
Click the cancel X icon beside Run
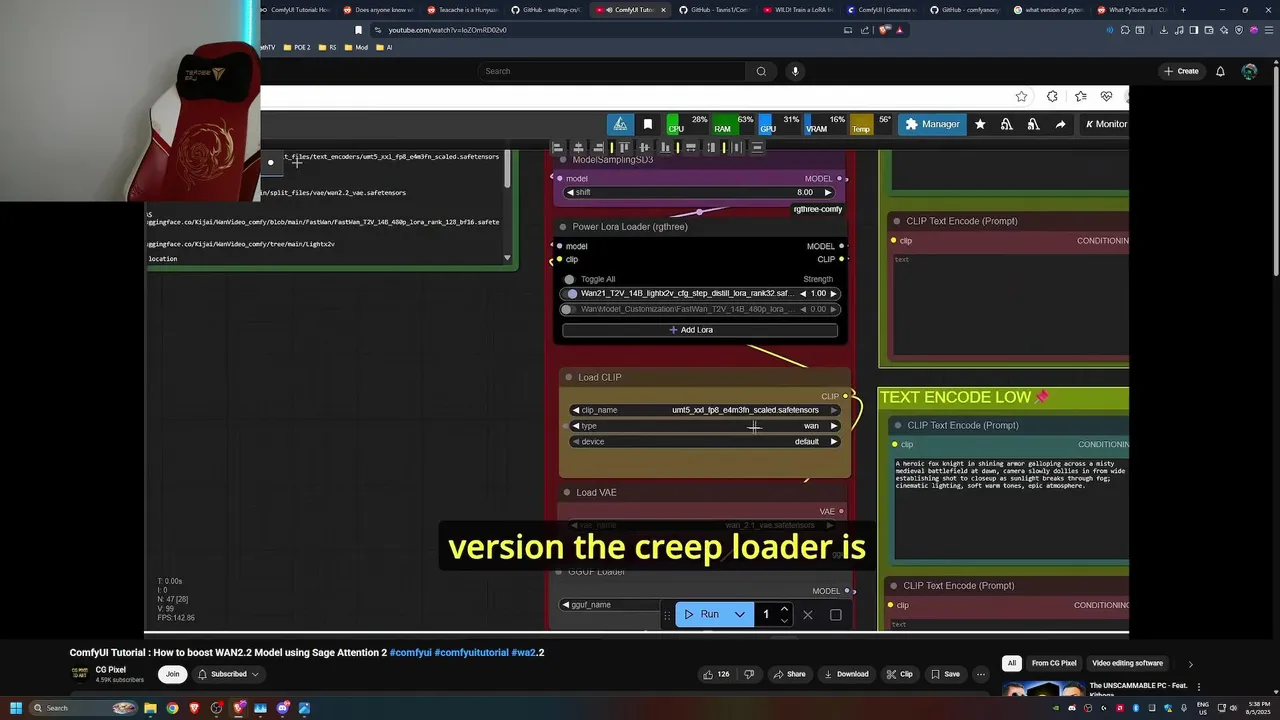[808, 615]
